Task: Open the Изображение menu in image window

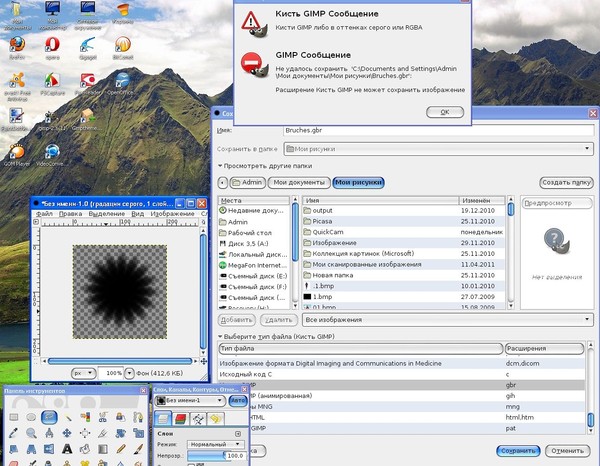Action: 172,213
